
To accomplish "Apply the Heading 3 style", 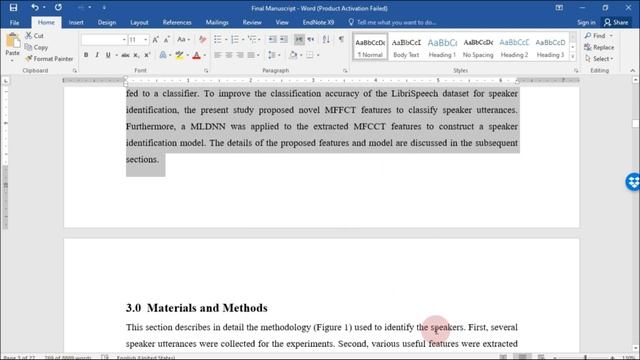I will (x=550, y=47).
